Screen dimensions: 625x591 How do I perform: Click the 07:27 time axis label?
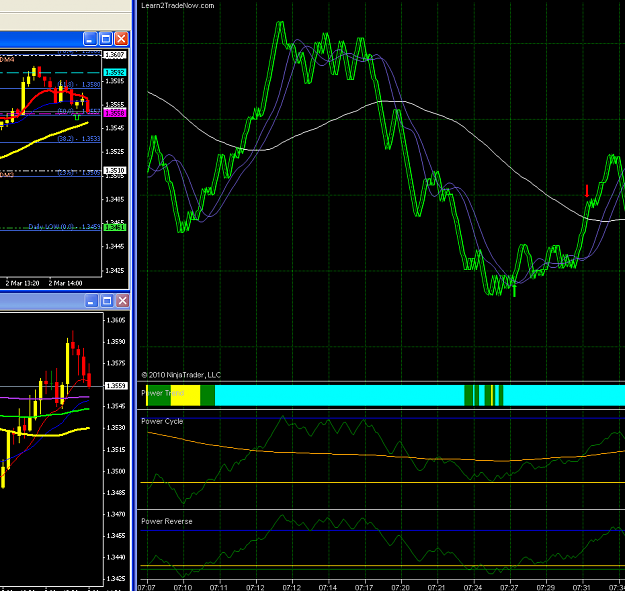[x=509, y=587]
